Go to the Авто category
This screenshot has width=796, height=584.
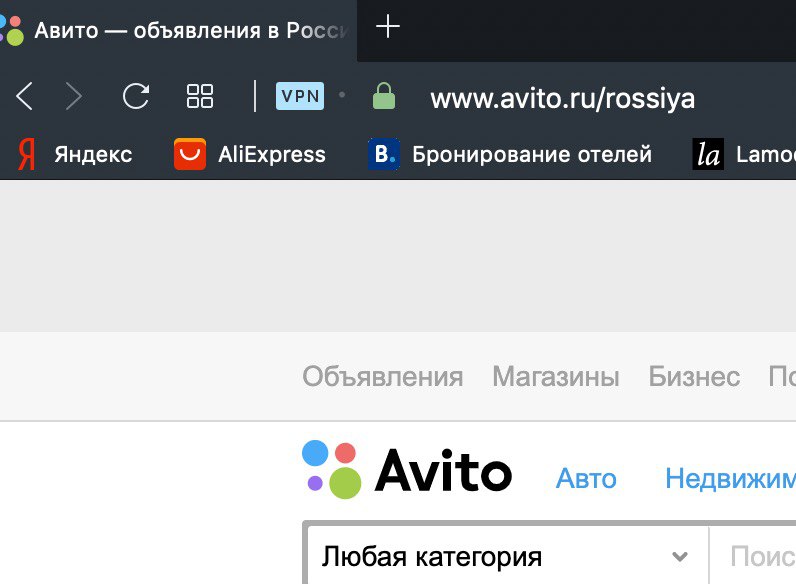coord(586,478)
